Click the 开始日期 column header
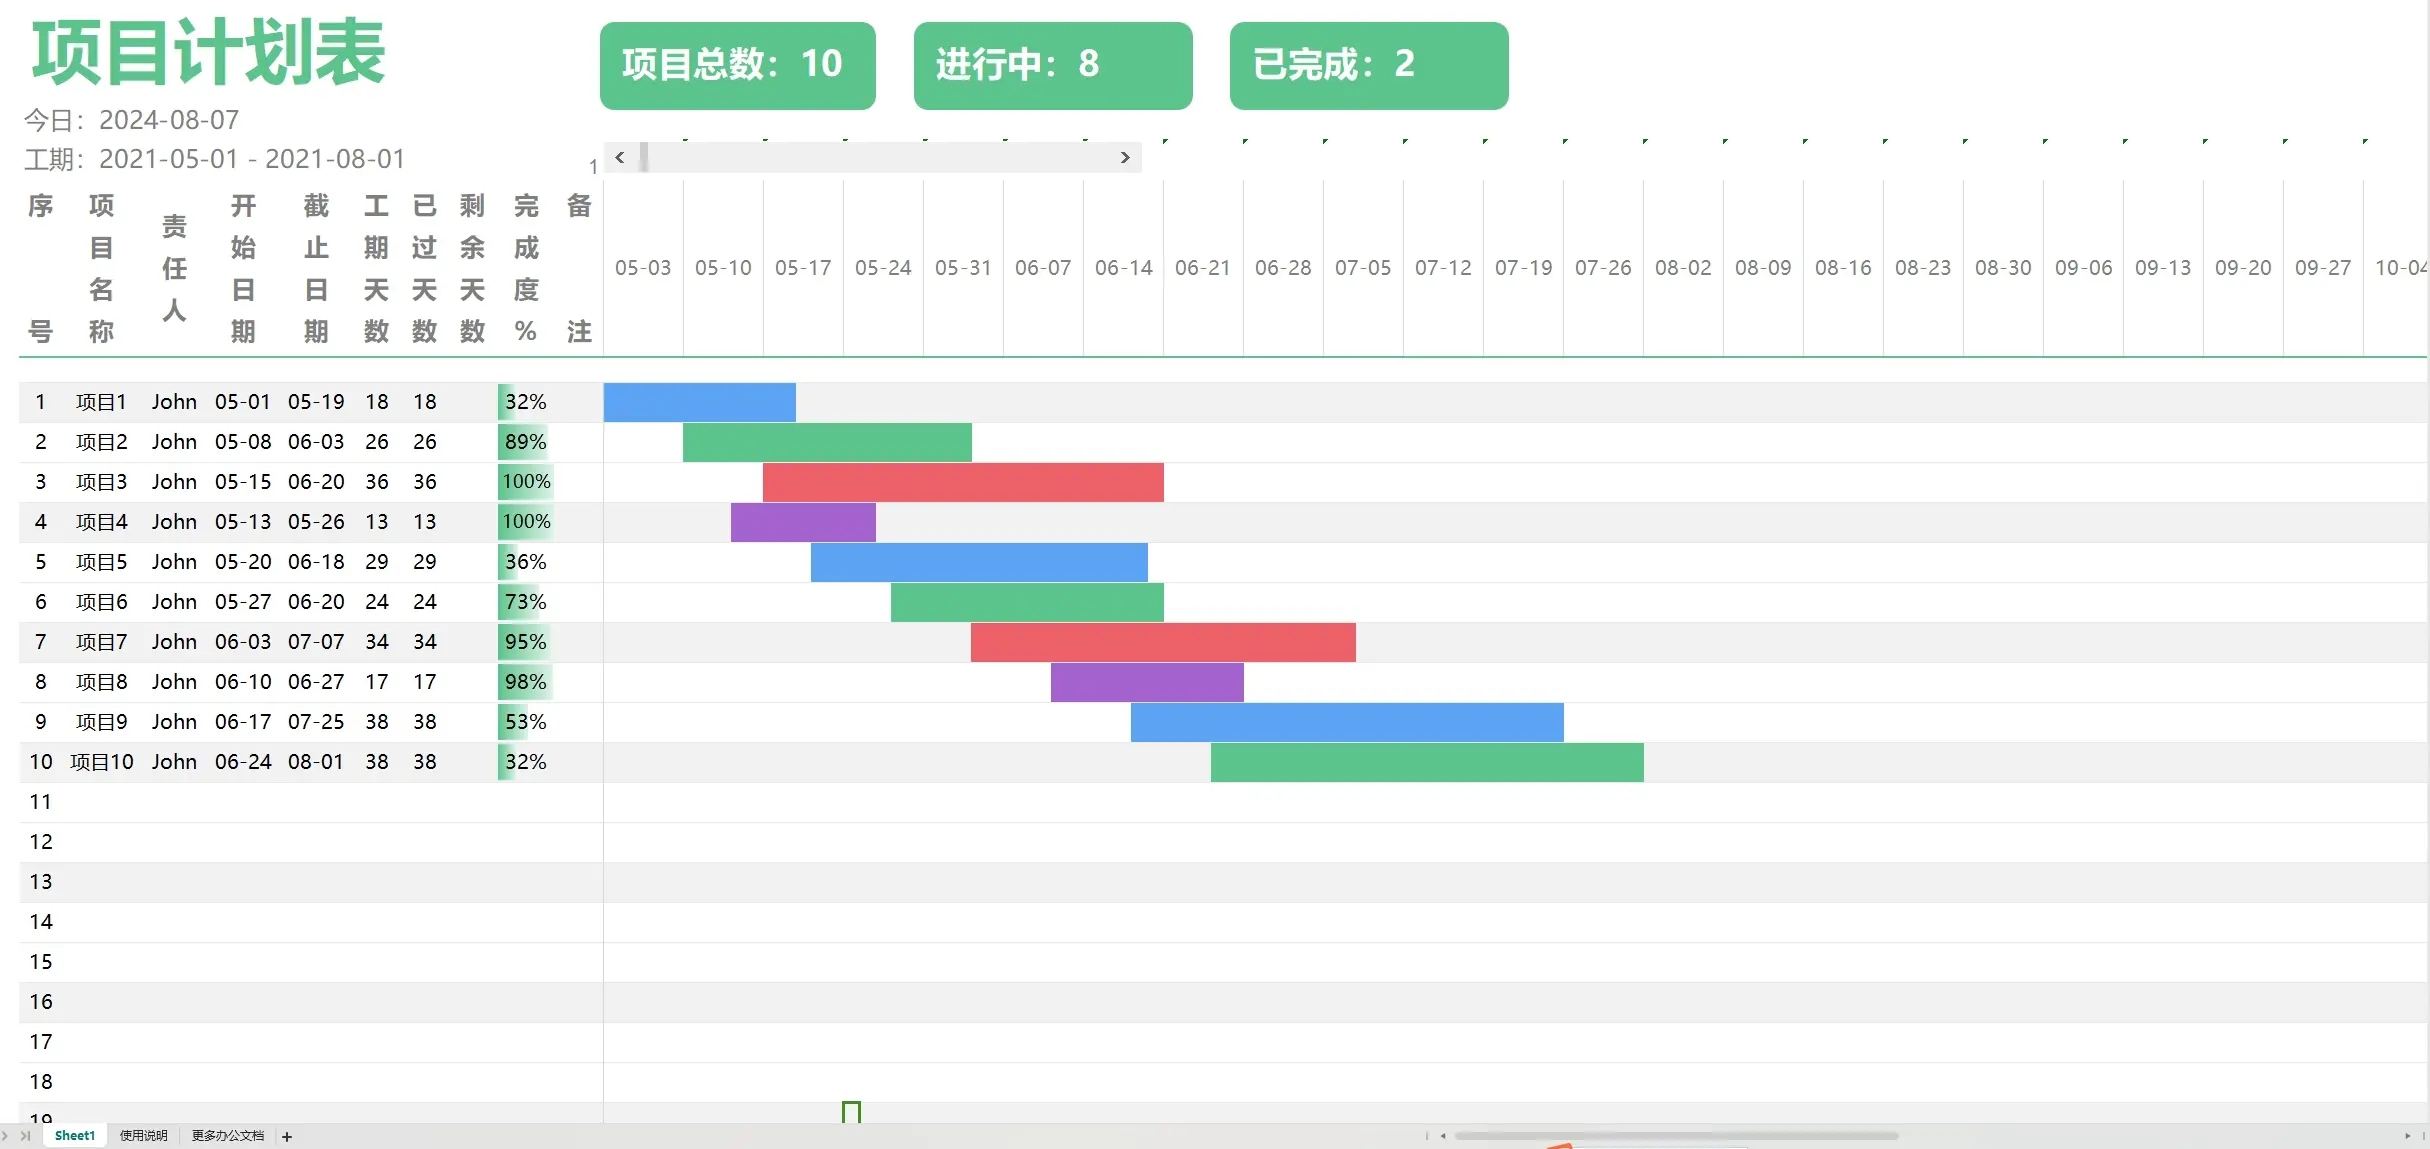Viewport: 2430px width, 1149px height. pos(243,268)
